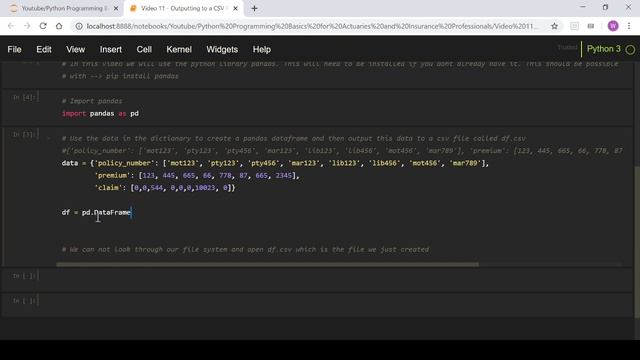The image size is (640, 360).
Task: Switch to the Youtube/Python Programming tab
Action: tap(64, 8)
